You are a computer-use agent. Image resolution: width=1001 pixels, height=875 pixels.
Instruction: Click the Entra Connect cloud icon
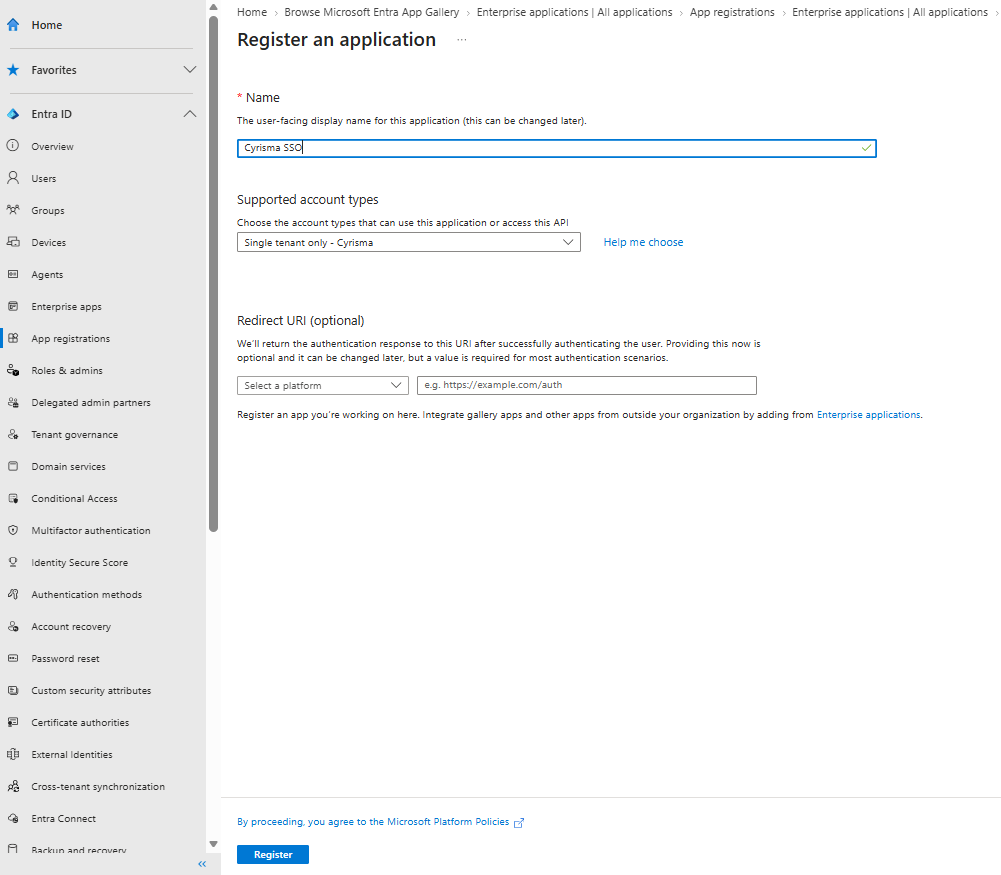pos(13,818)
